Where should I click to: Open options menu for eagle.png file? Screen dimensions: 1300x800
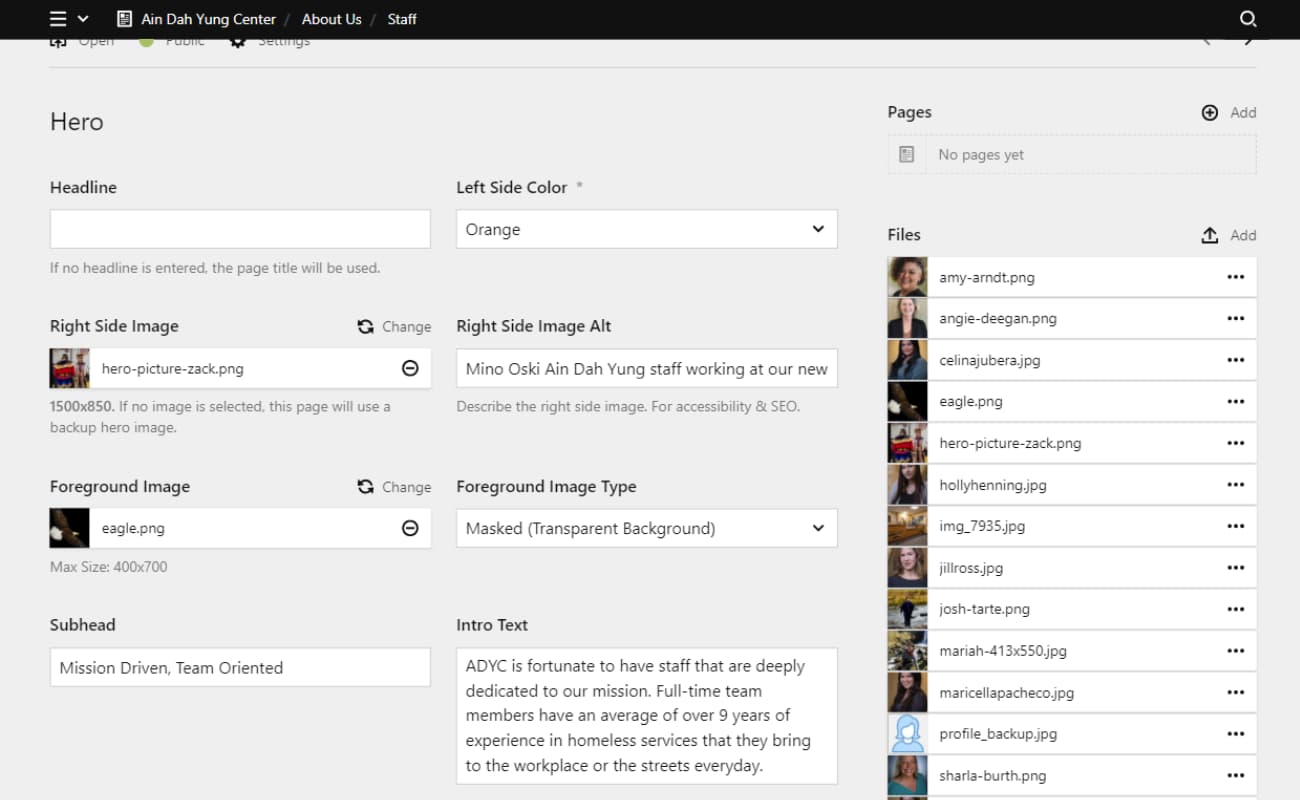pos(1235,401)
